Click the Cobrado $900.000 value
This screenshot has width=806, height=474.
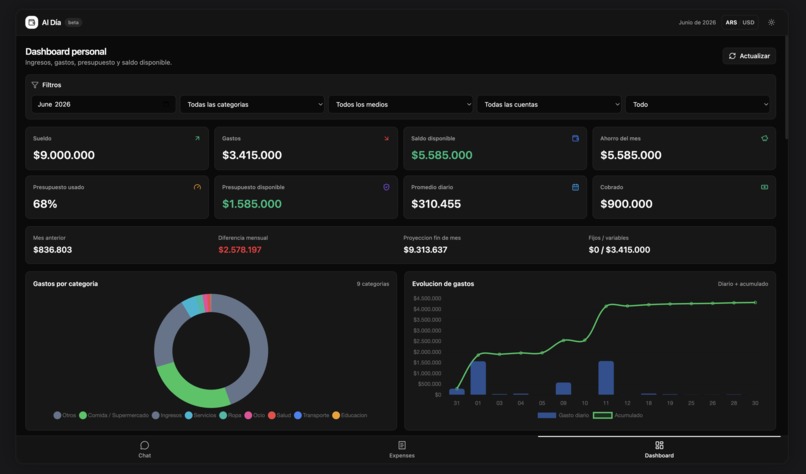[x=626, y=204]
